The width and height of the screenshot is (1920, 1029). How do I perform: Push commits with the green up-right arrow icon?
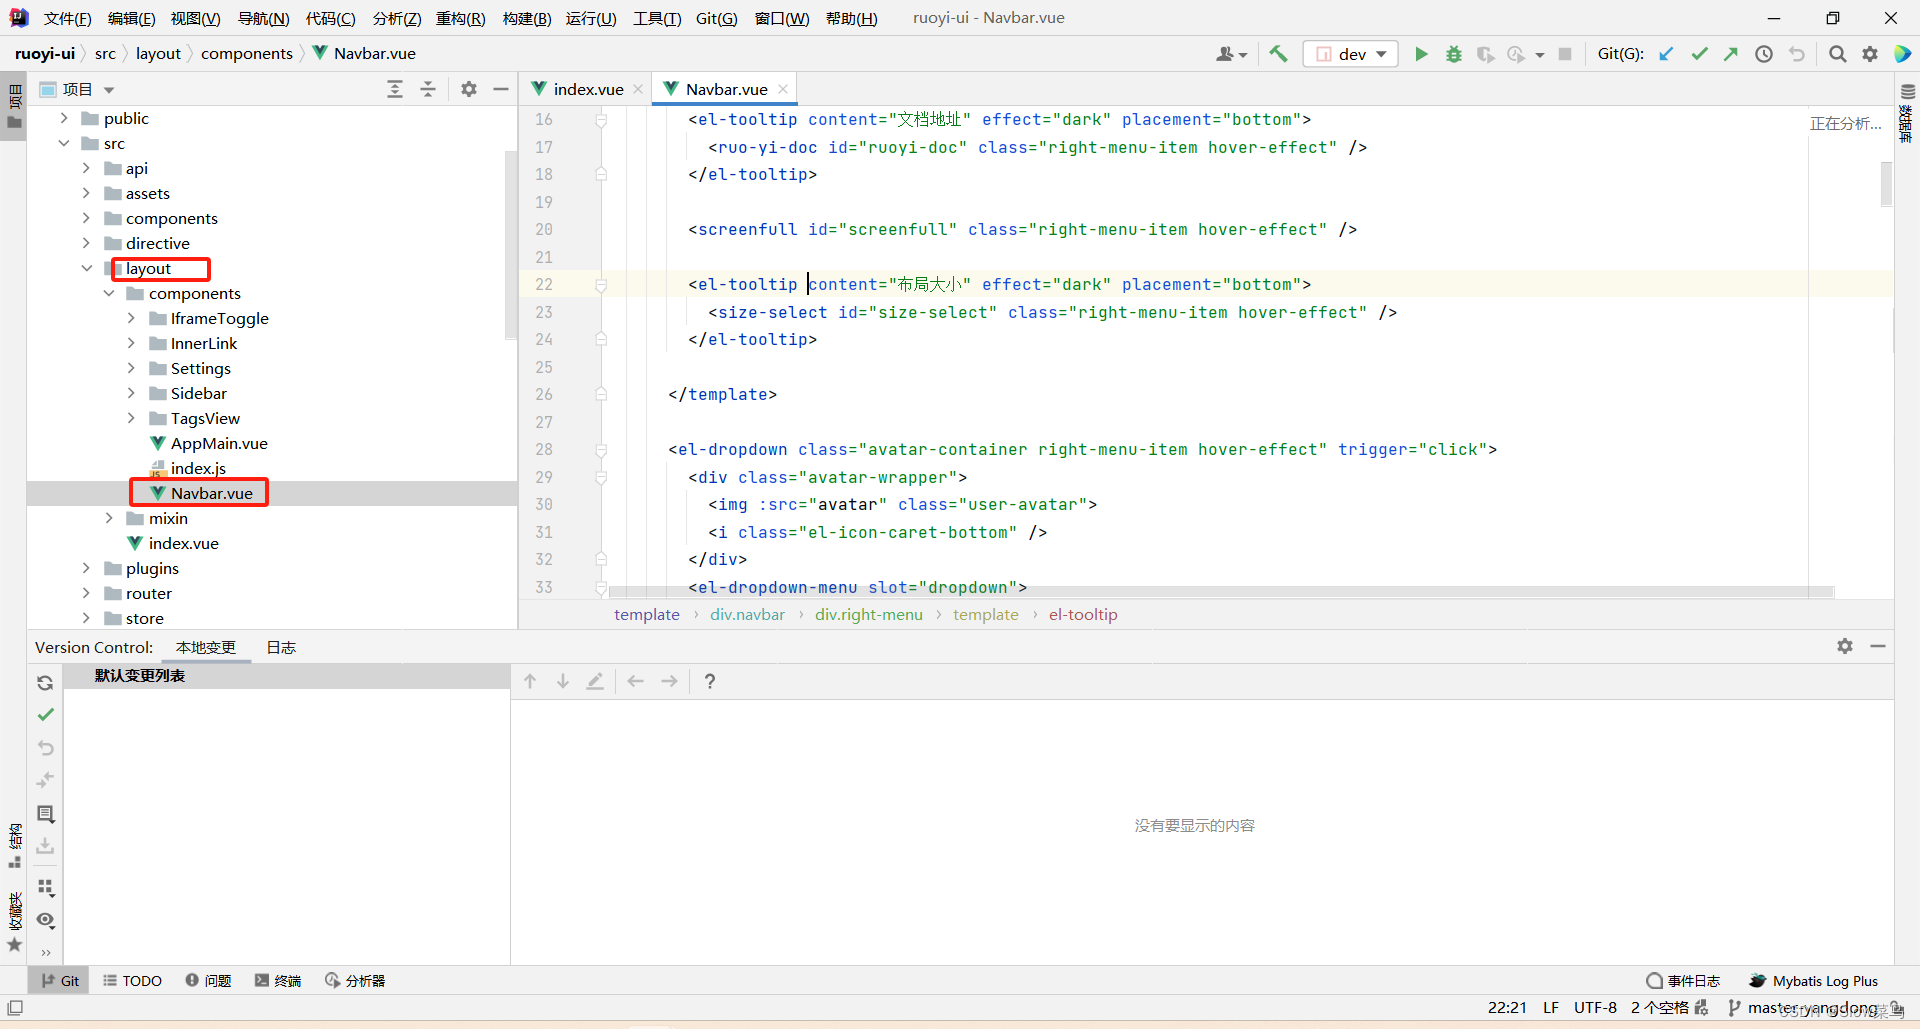coord(1731,53)
